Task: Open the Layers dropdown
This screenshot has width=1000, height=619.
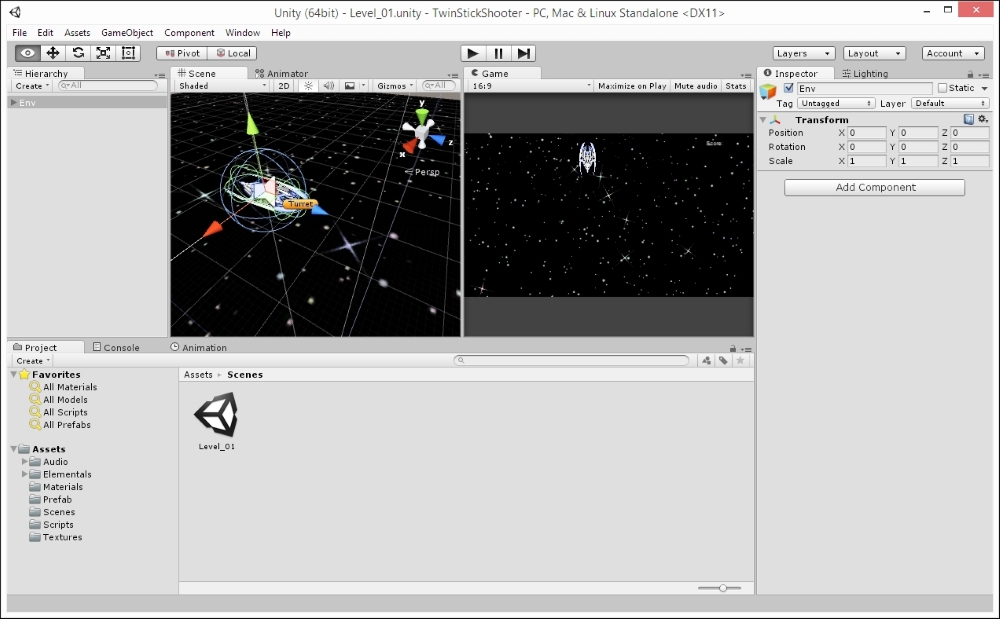Action: [804, 54]
